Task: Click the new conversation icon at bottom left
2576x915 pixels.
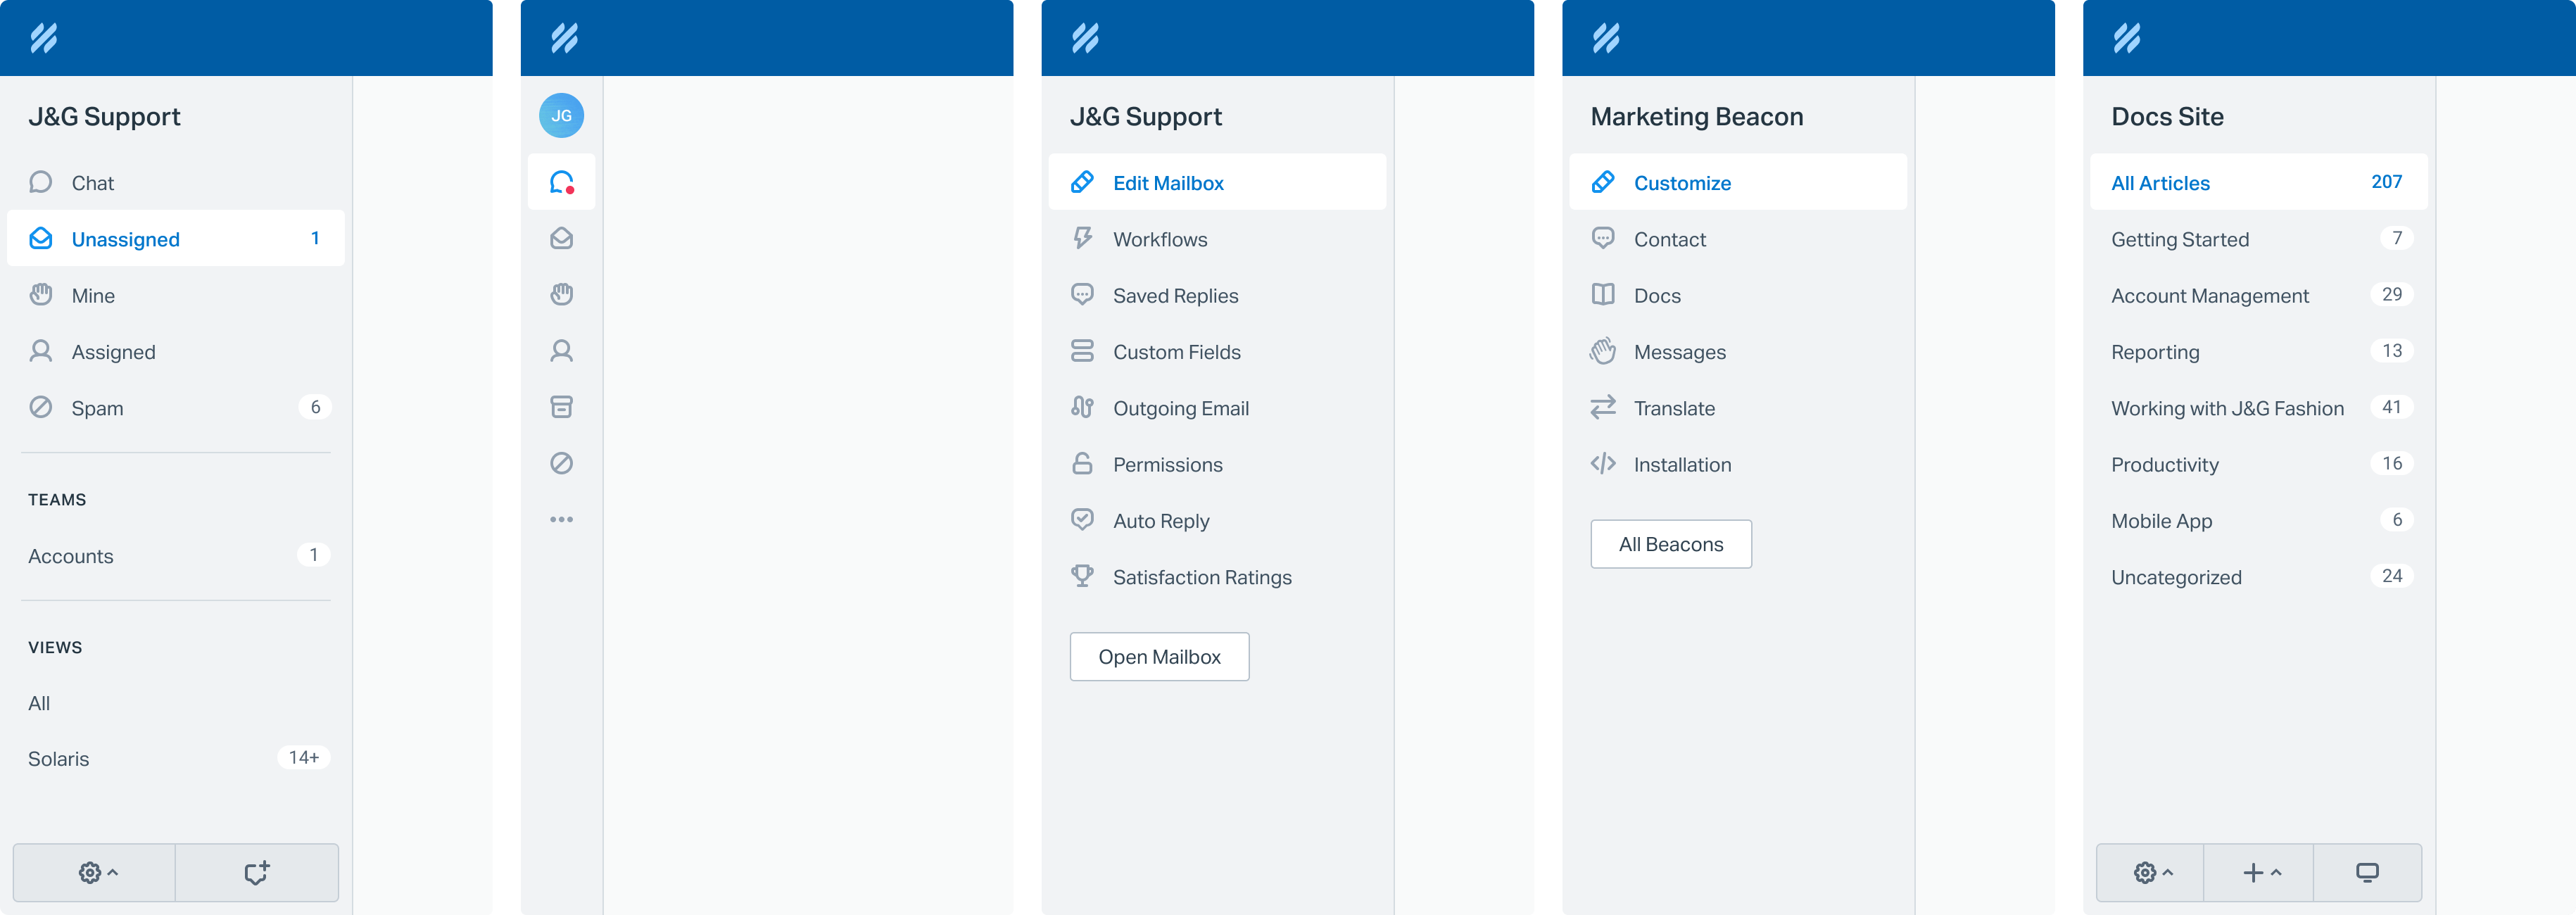Action: tap(257, 872)
